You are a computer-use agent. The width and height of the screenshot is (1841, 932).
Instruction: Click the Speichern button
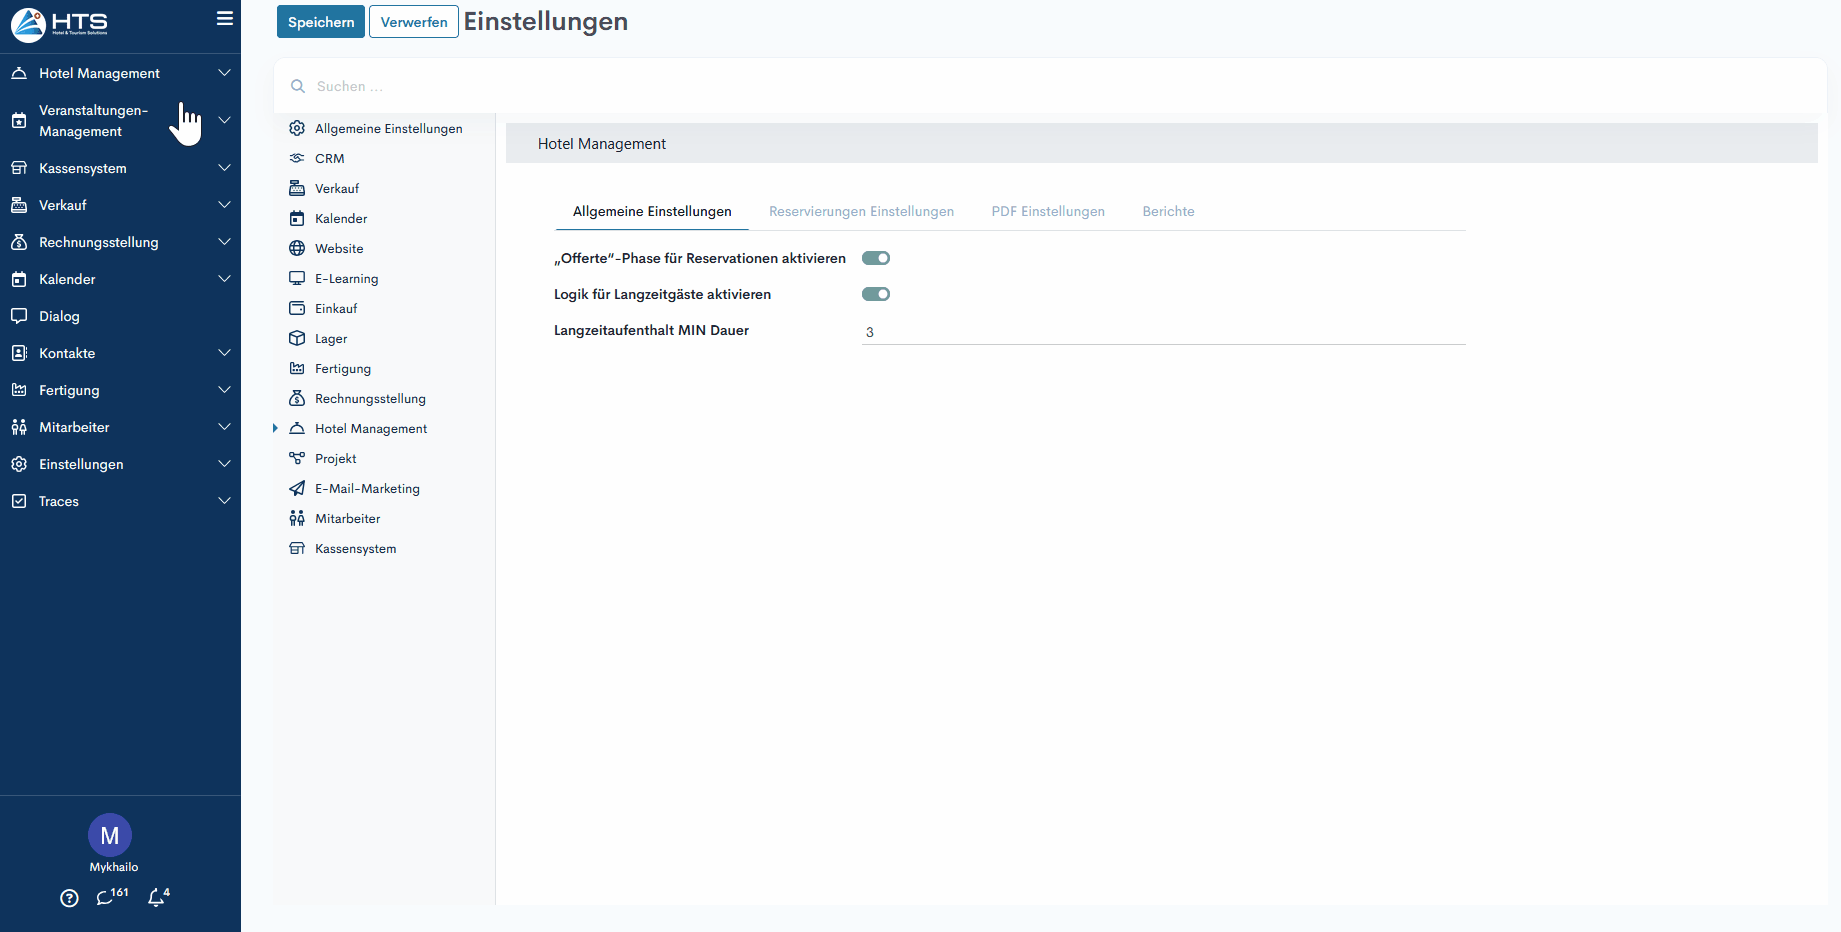pos(321,22)
